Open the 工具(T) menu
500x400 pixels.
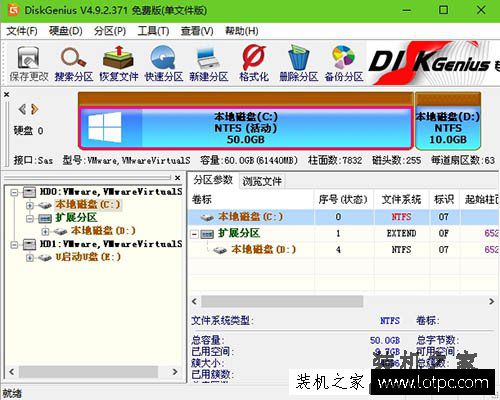coord(153,31)
